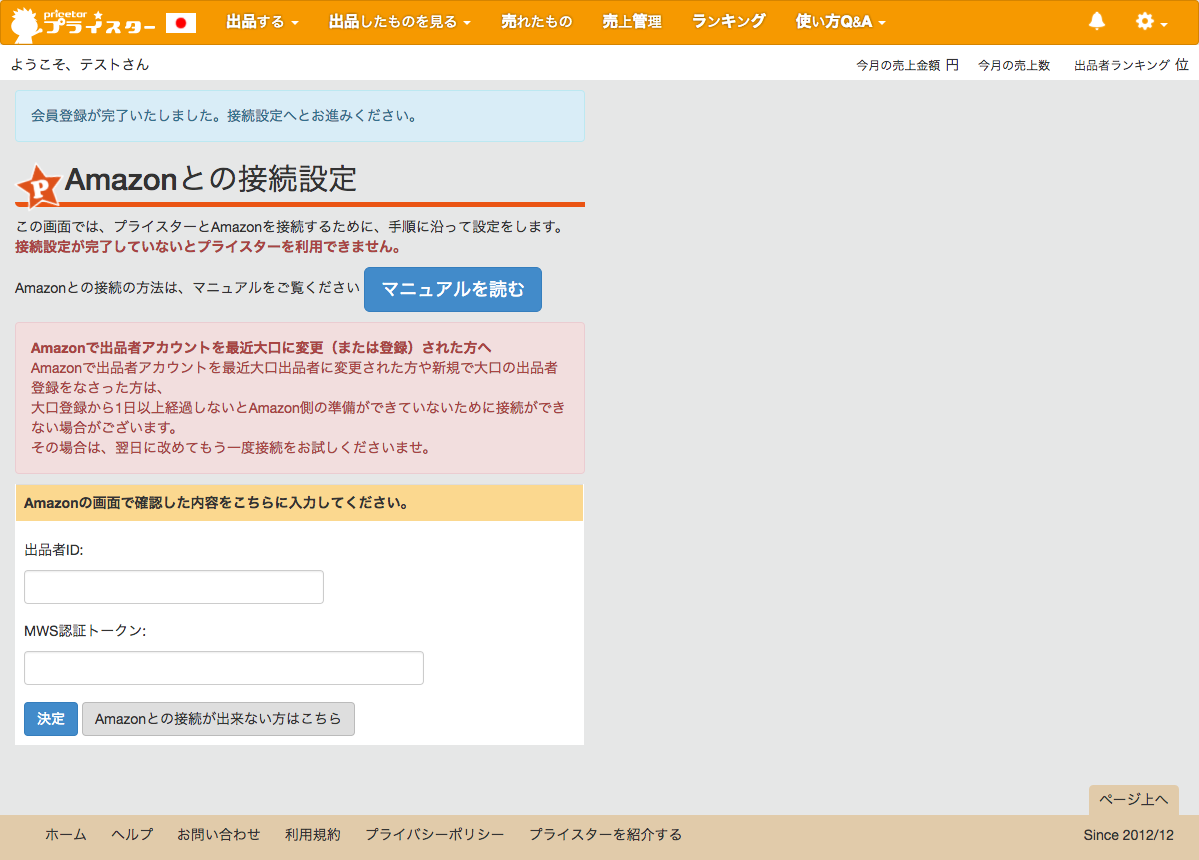Click the Since 2012/12 footer text
The width and height of the screenshot is (1199, 860).
coord(1128,835)
